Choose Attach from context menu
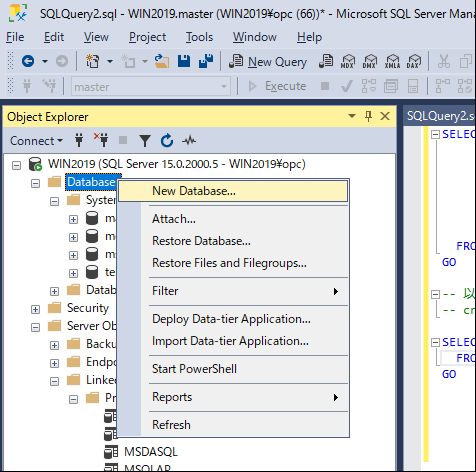 tap(233, 219)
